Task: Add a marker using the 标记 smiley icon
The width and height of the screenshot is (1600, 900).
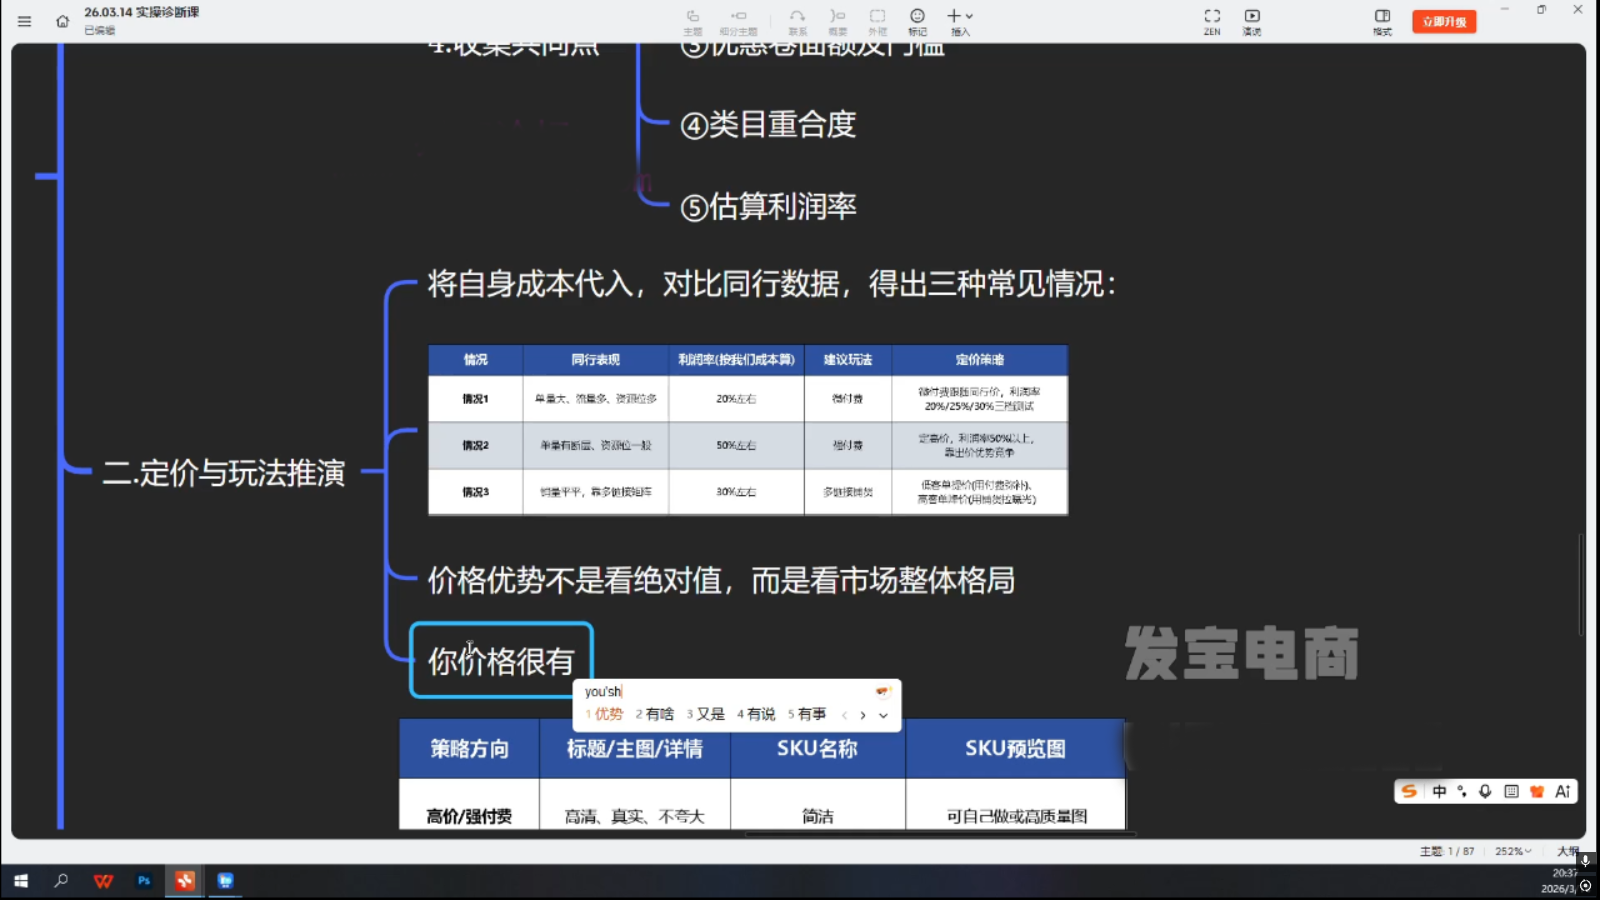Action: 917,21
